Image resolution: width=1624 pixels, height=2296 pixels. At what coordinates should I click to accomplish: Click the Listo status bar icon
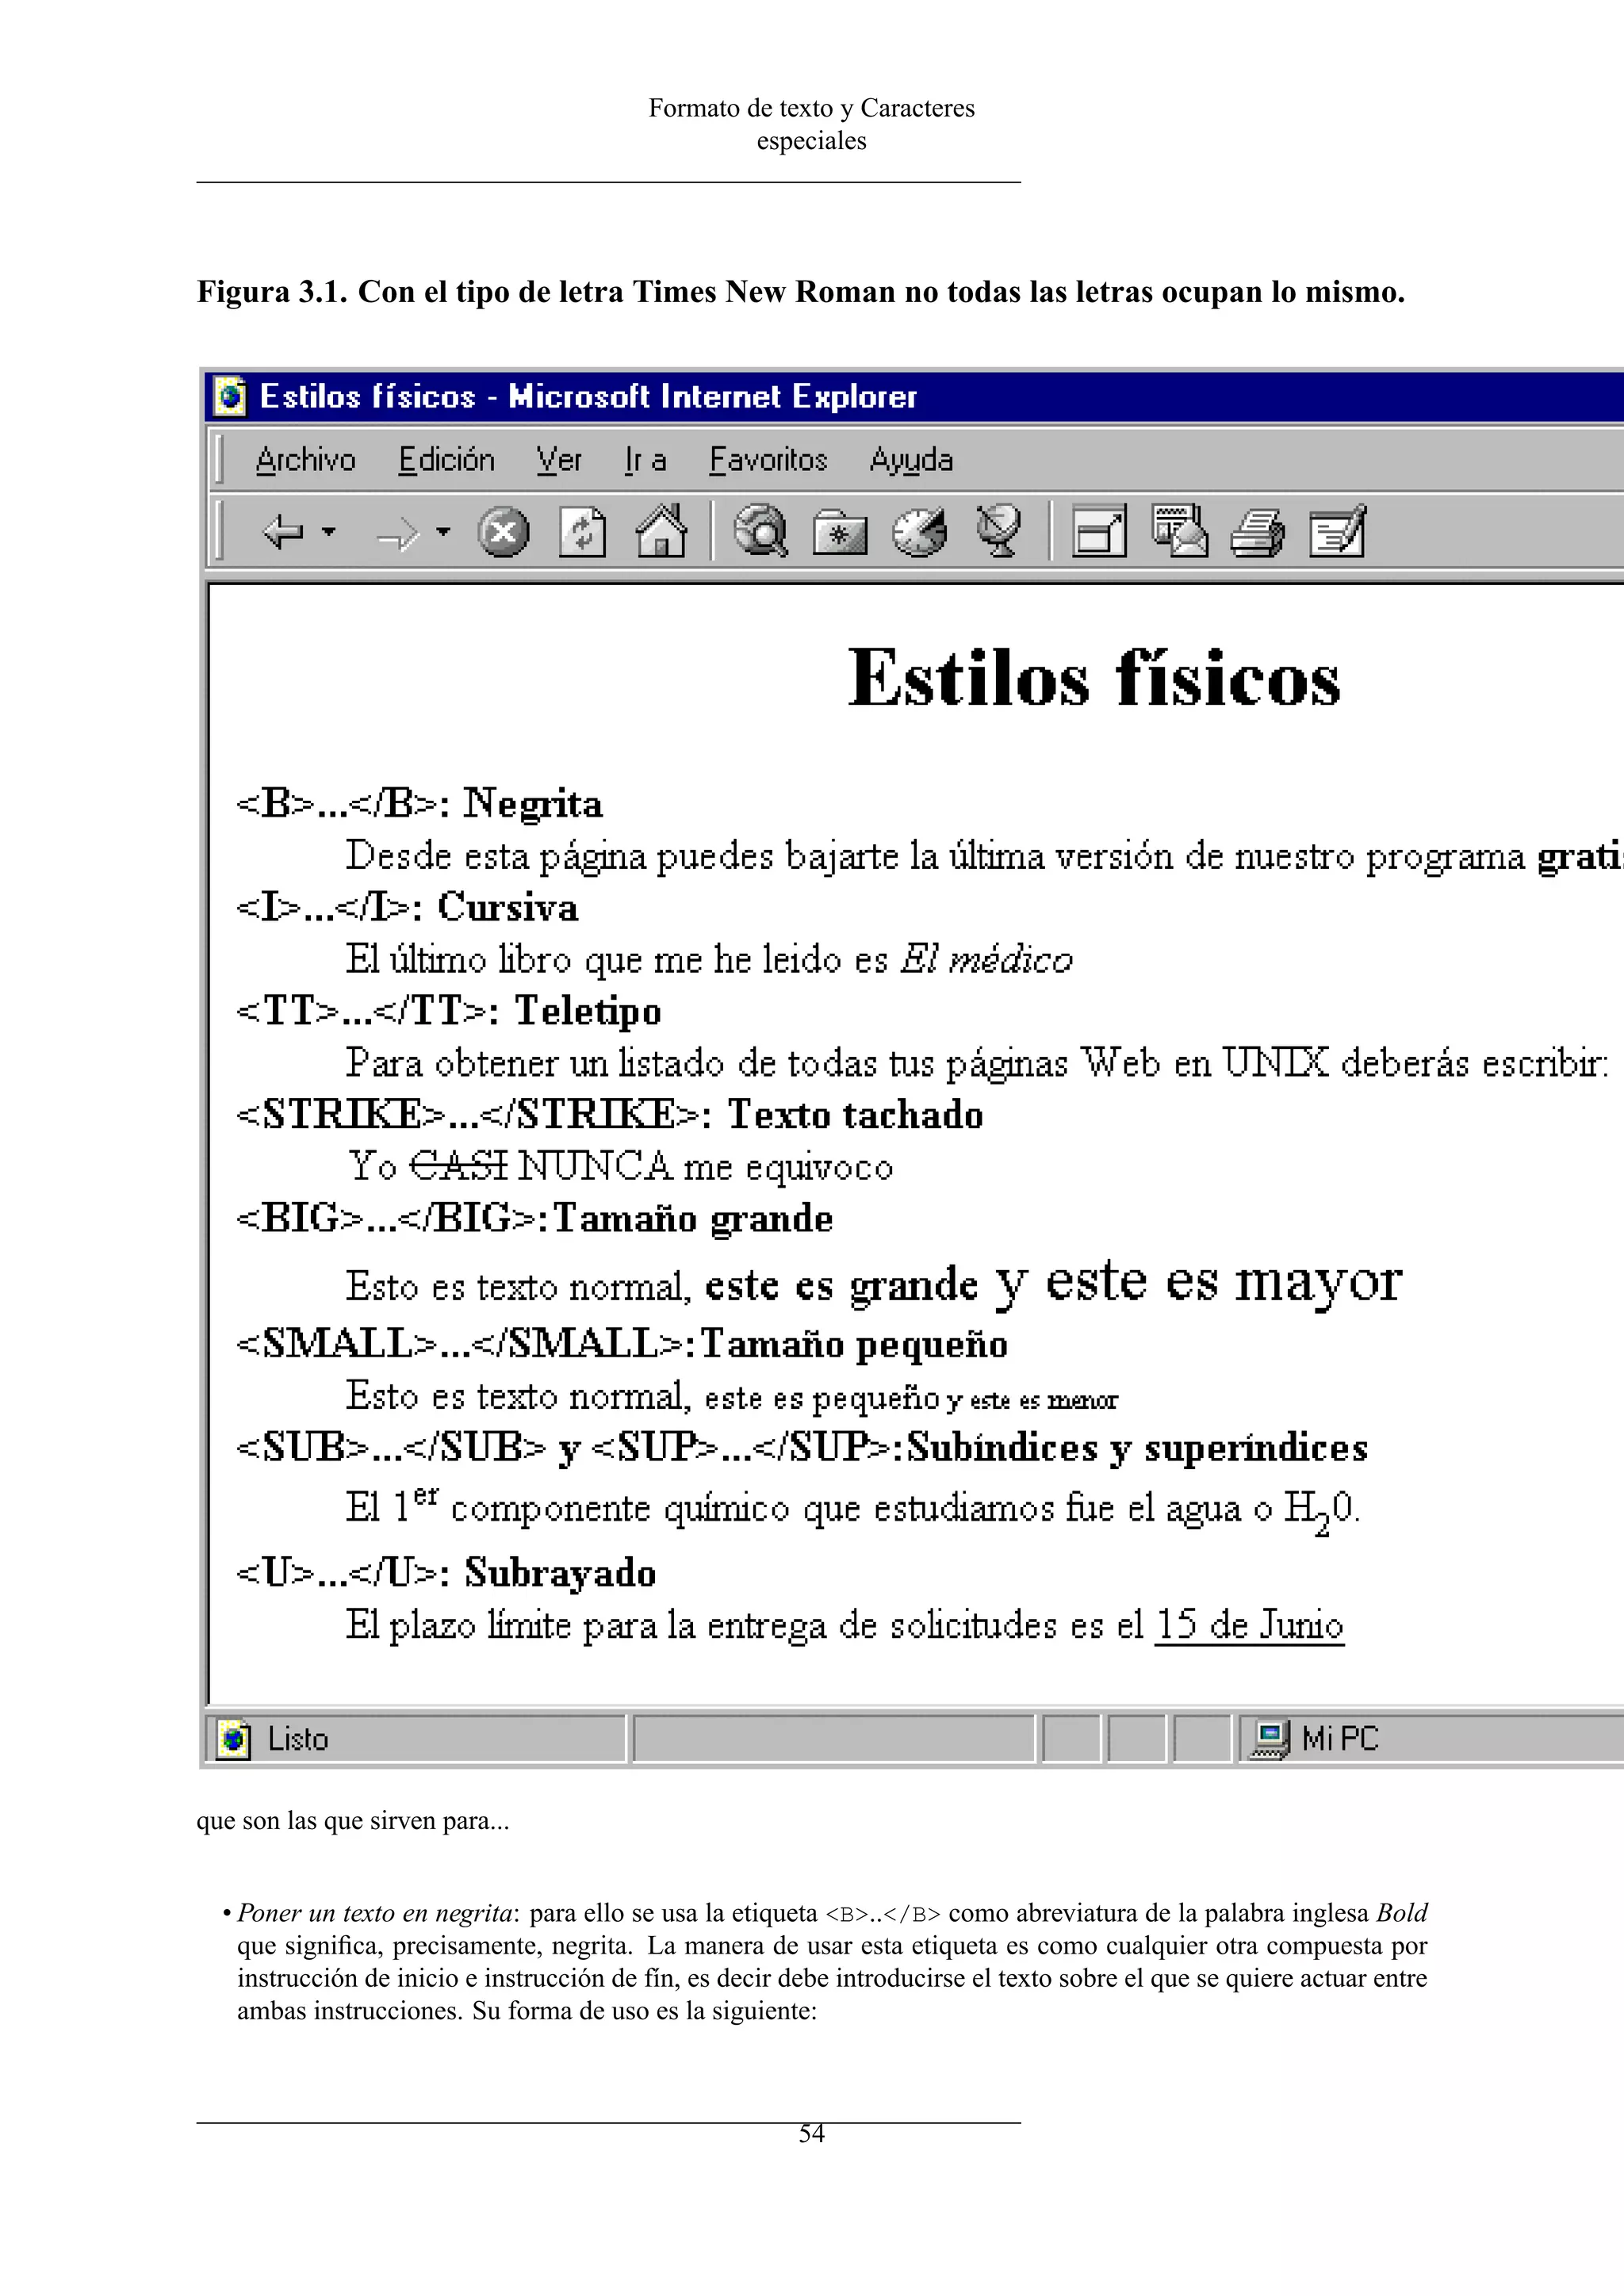click(x=233, y=1739)
